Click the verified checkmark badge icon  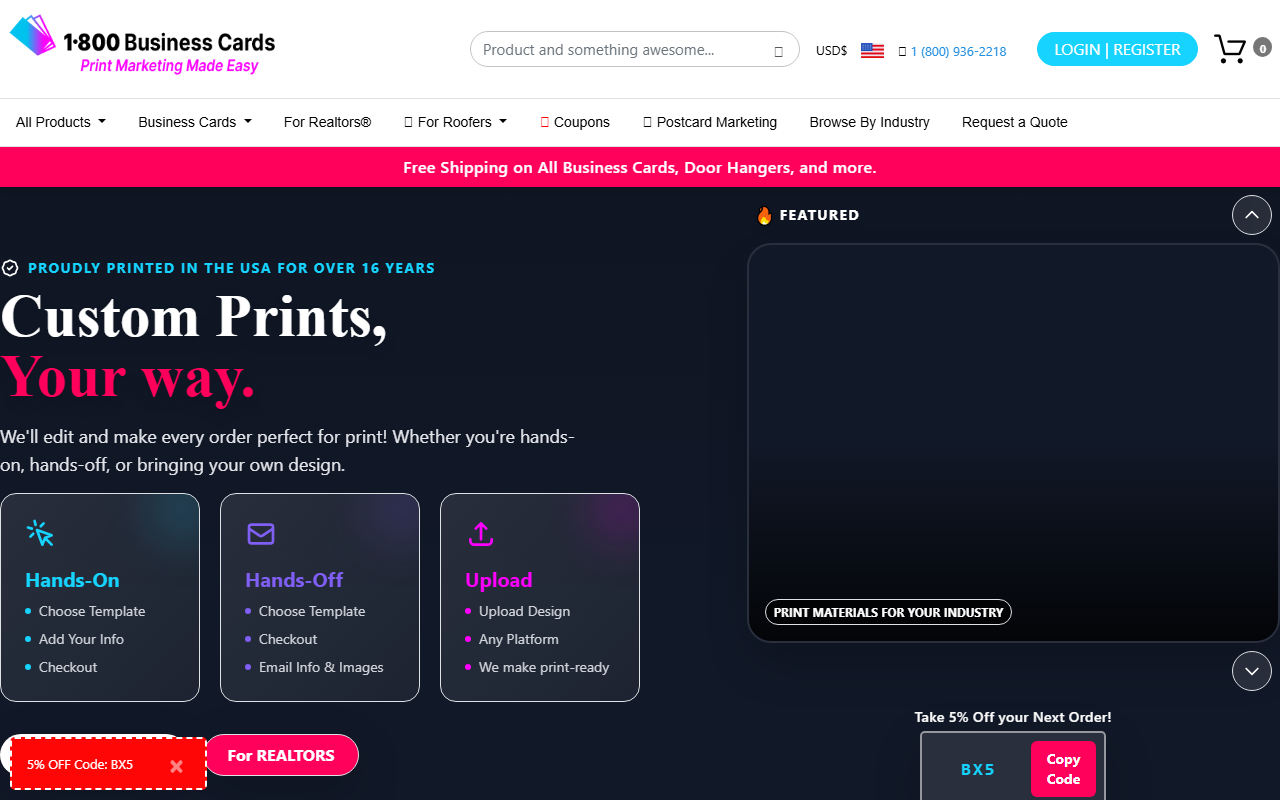[x=10, y=268]
